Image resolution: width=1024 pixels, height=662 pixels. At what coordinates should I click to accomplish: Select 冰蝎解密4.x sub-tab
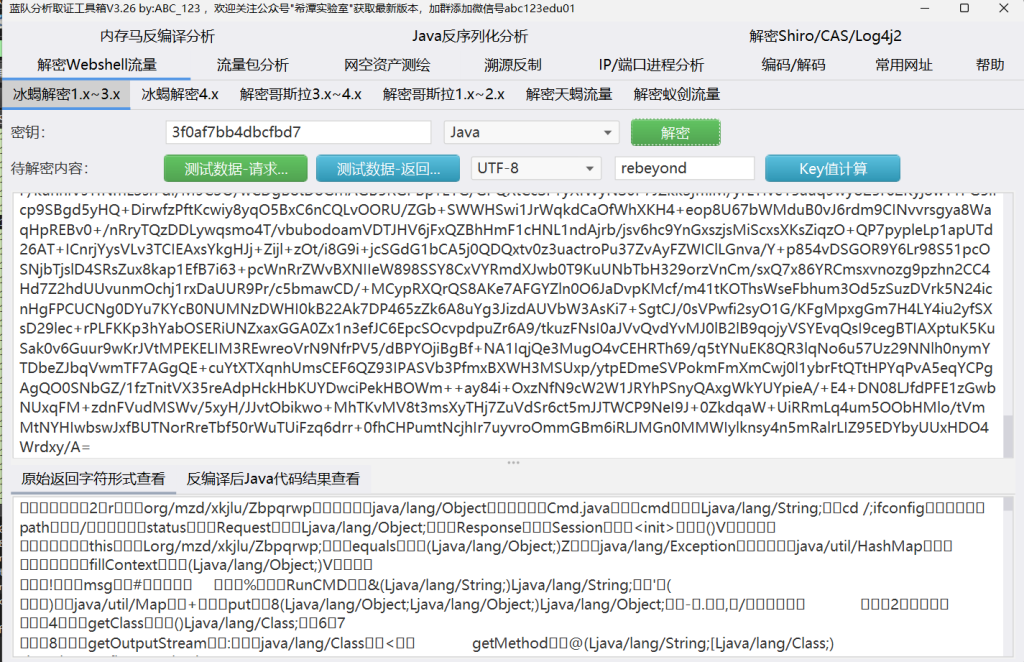tap(180, 95)
